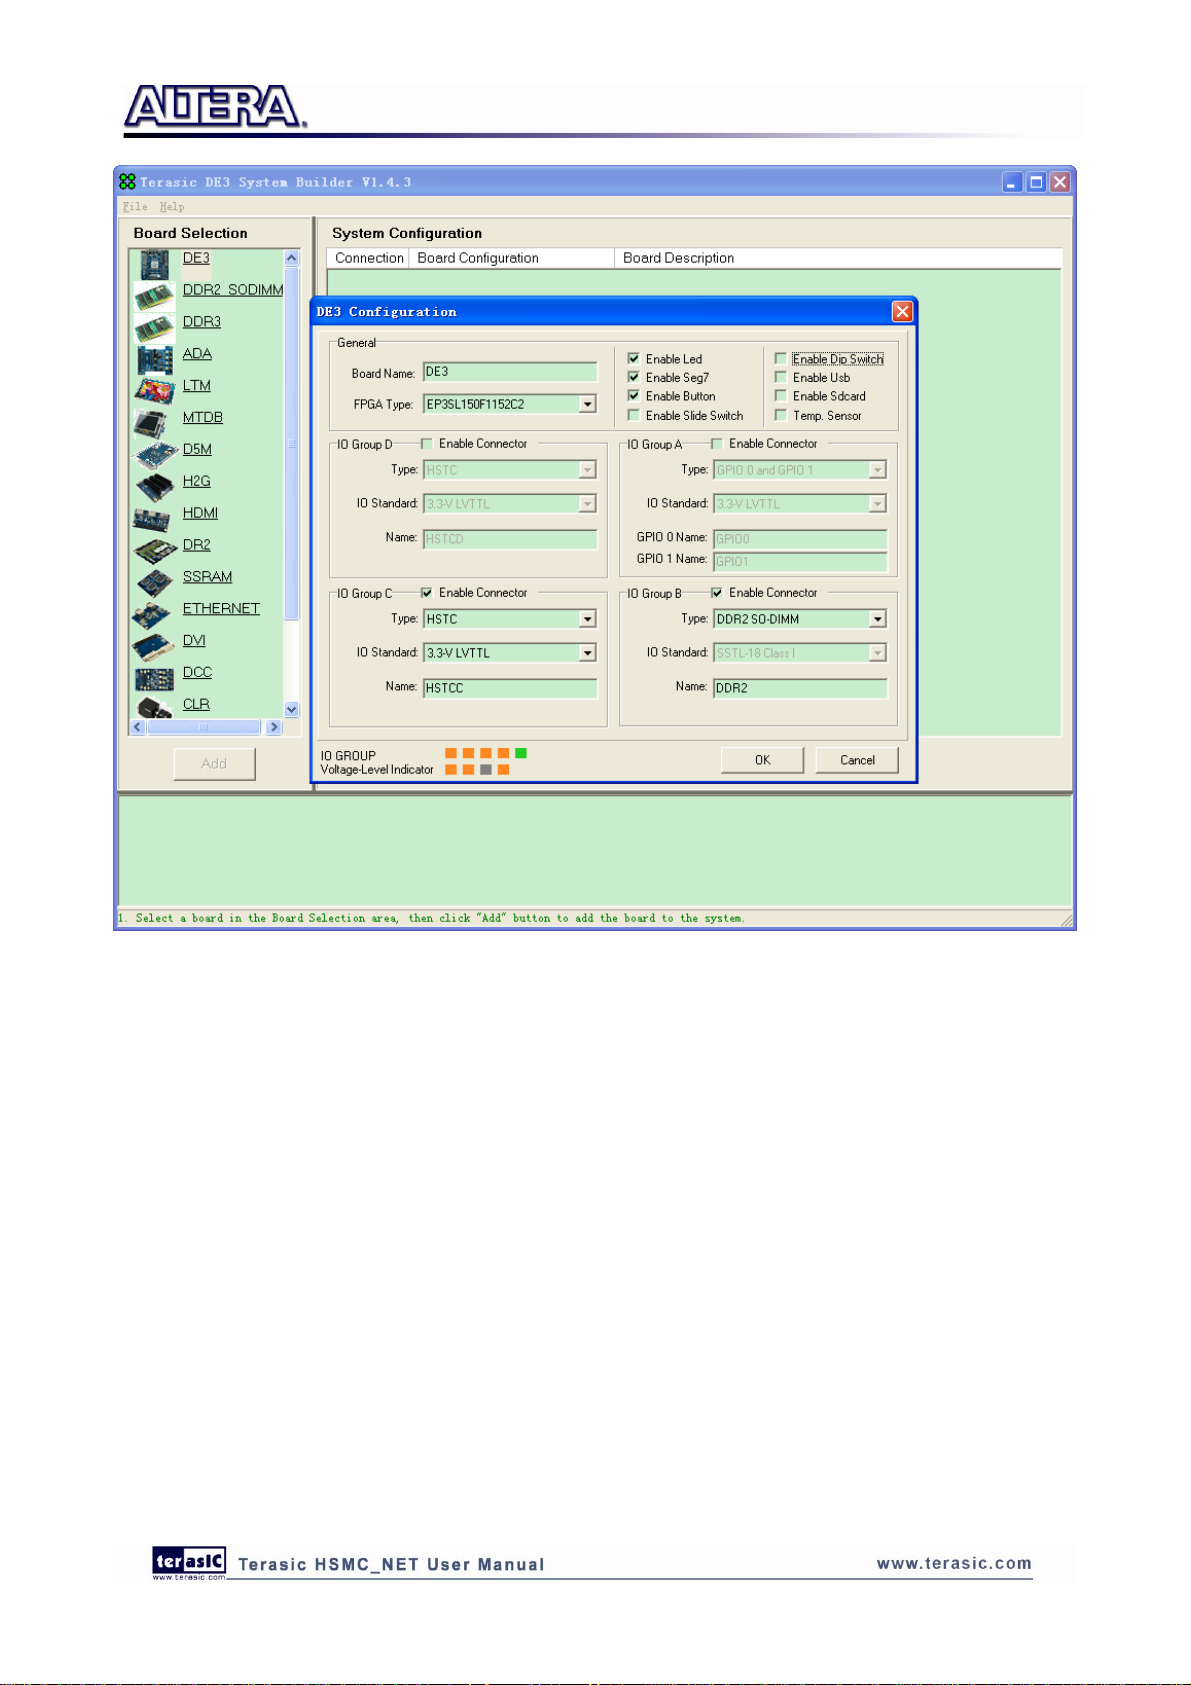Open IO Group D Type dropdown

pyautogui.click(x=588, y=470)
